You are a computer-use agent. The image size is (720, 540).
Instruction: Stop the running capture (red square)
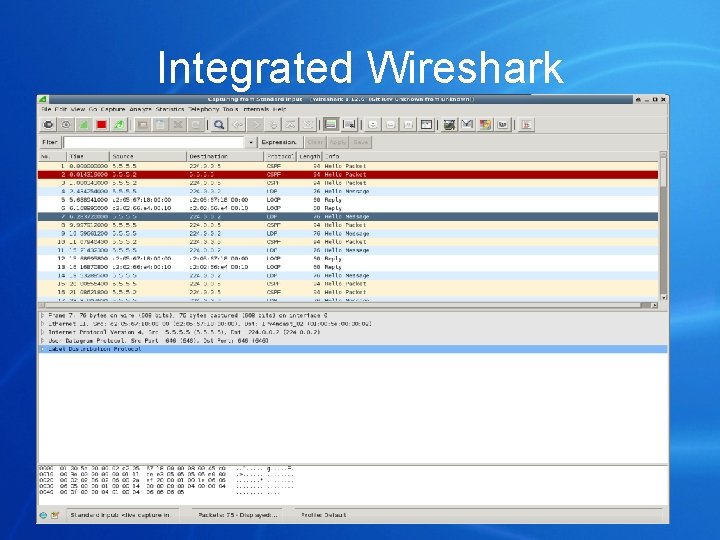pyautogui.click(x=101, y=124)
